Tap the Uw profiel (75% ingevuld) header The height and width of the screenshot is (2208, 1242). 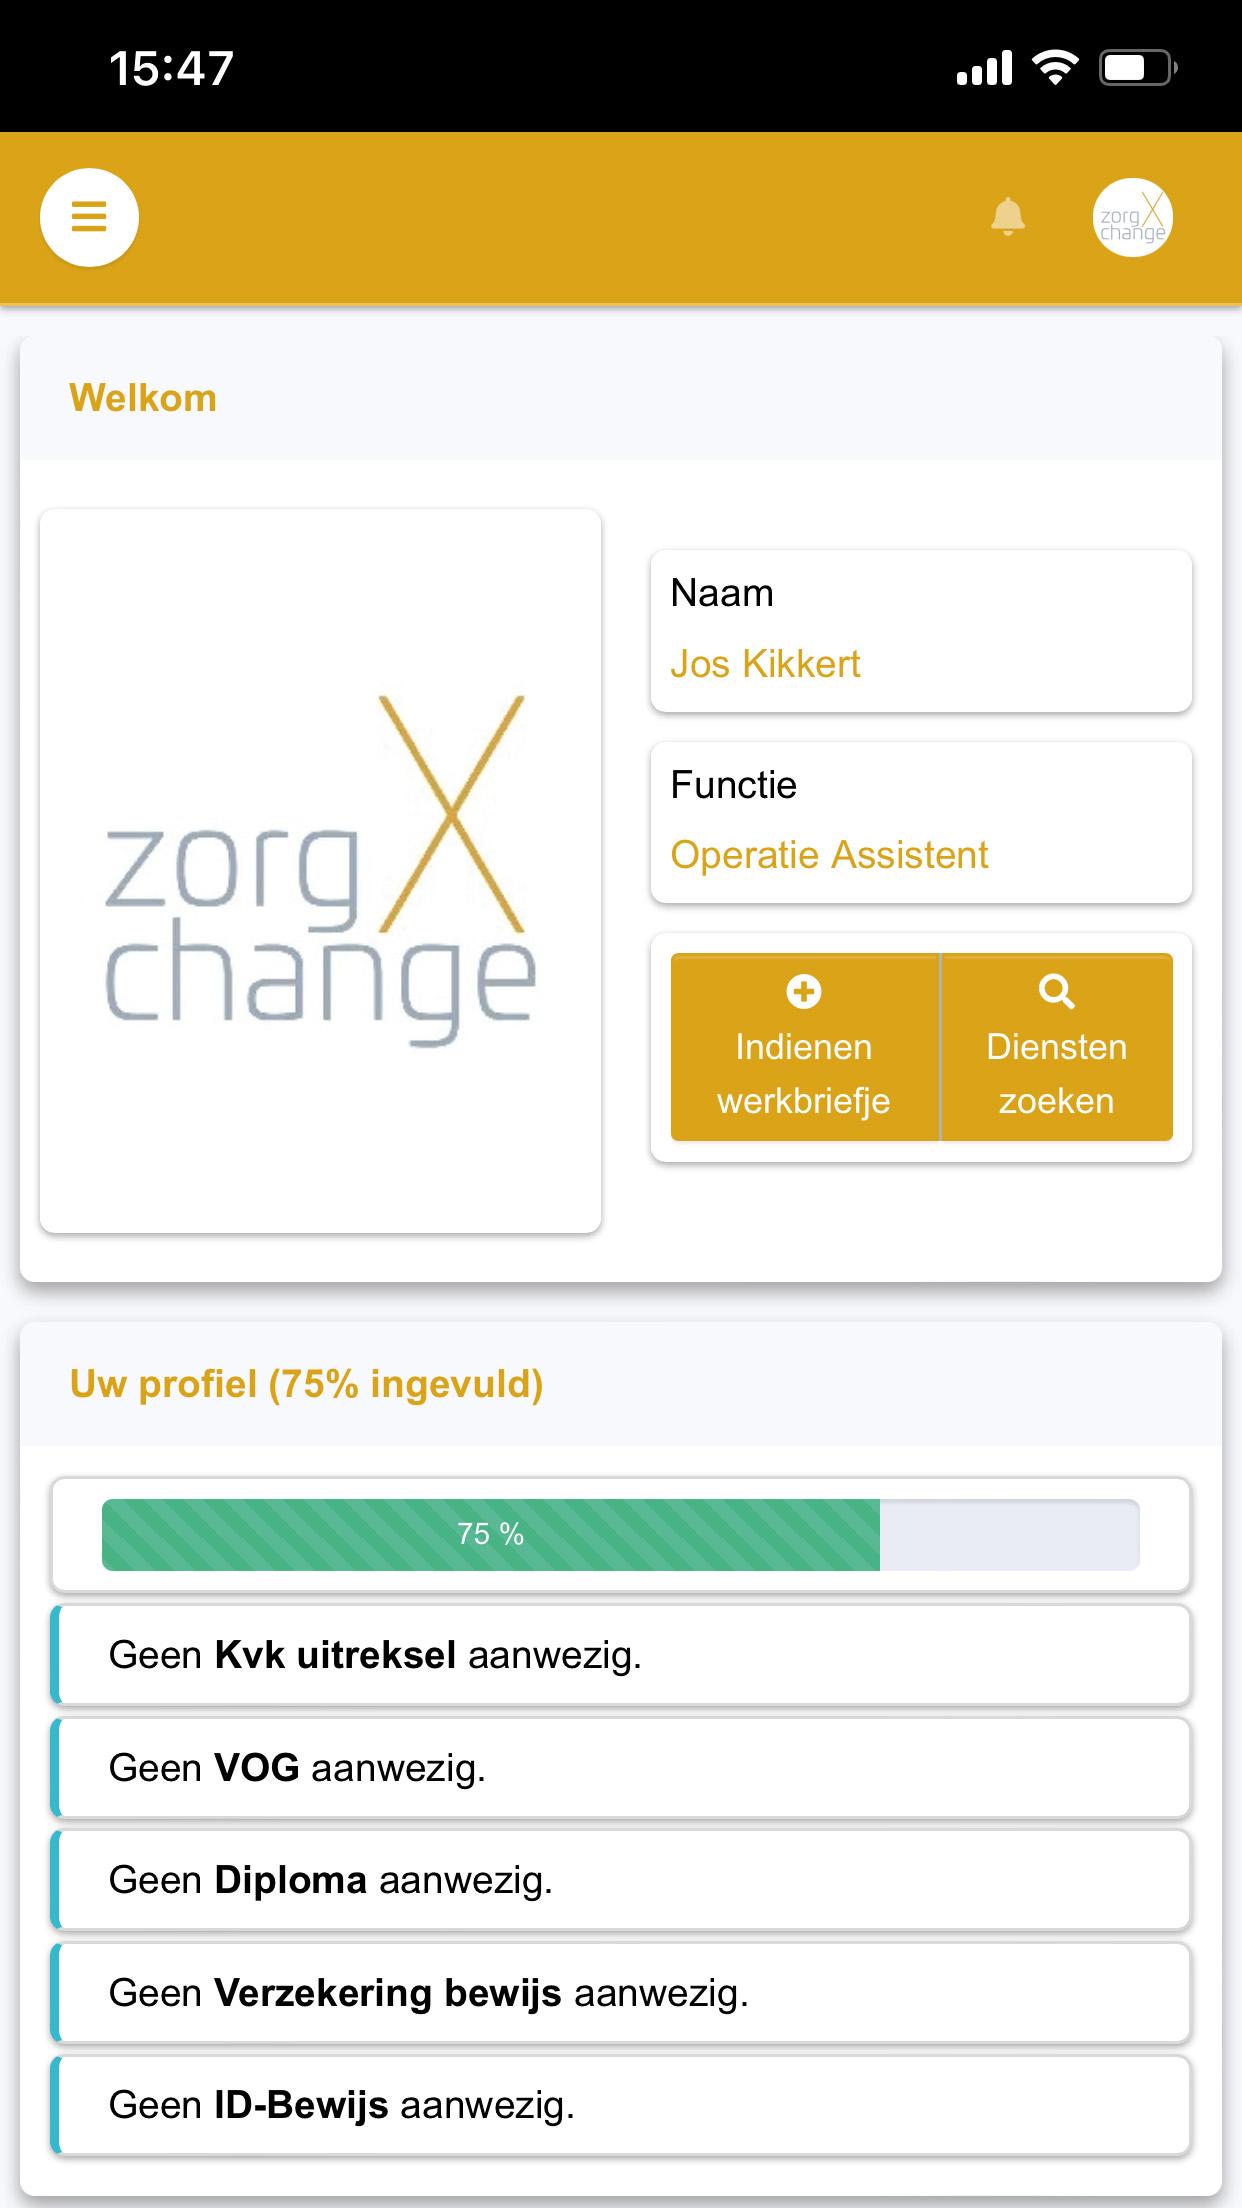coord(306,1384)
